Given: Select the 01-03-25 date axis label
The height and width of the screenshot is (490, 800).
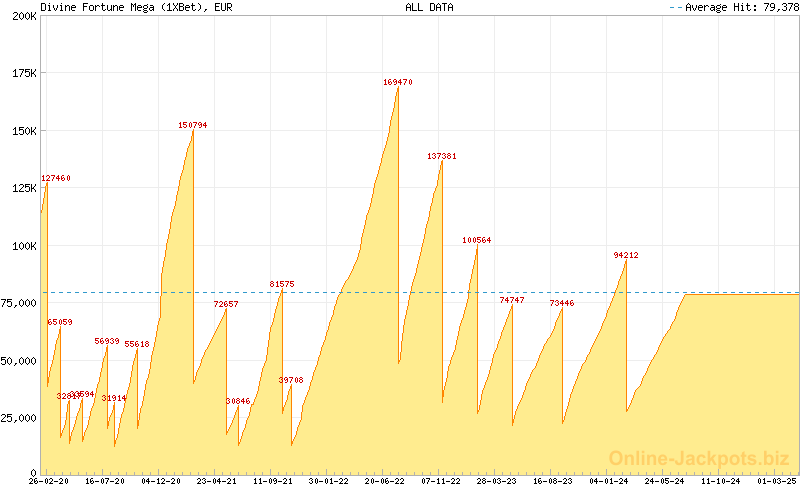Looking at the screenshot, I should point(777,481).
